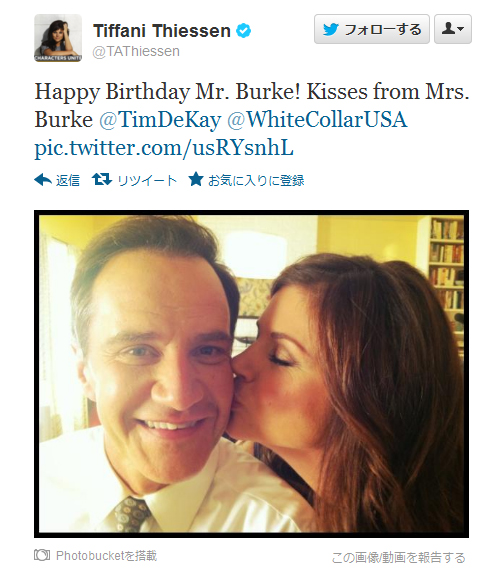Click the Photobucket camera icon

point(42,555)
